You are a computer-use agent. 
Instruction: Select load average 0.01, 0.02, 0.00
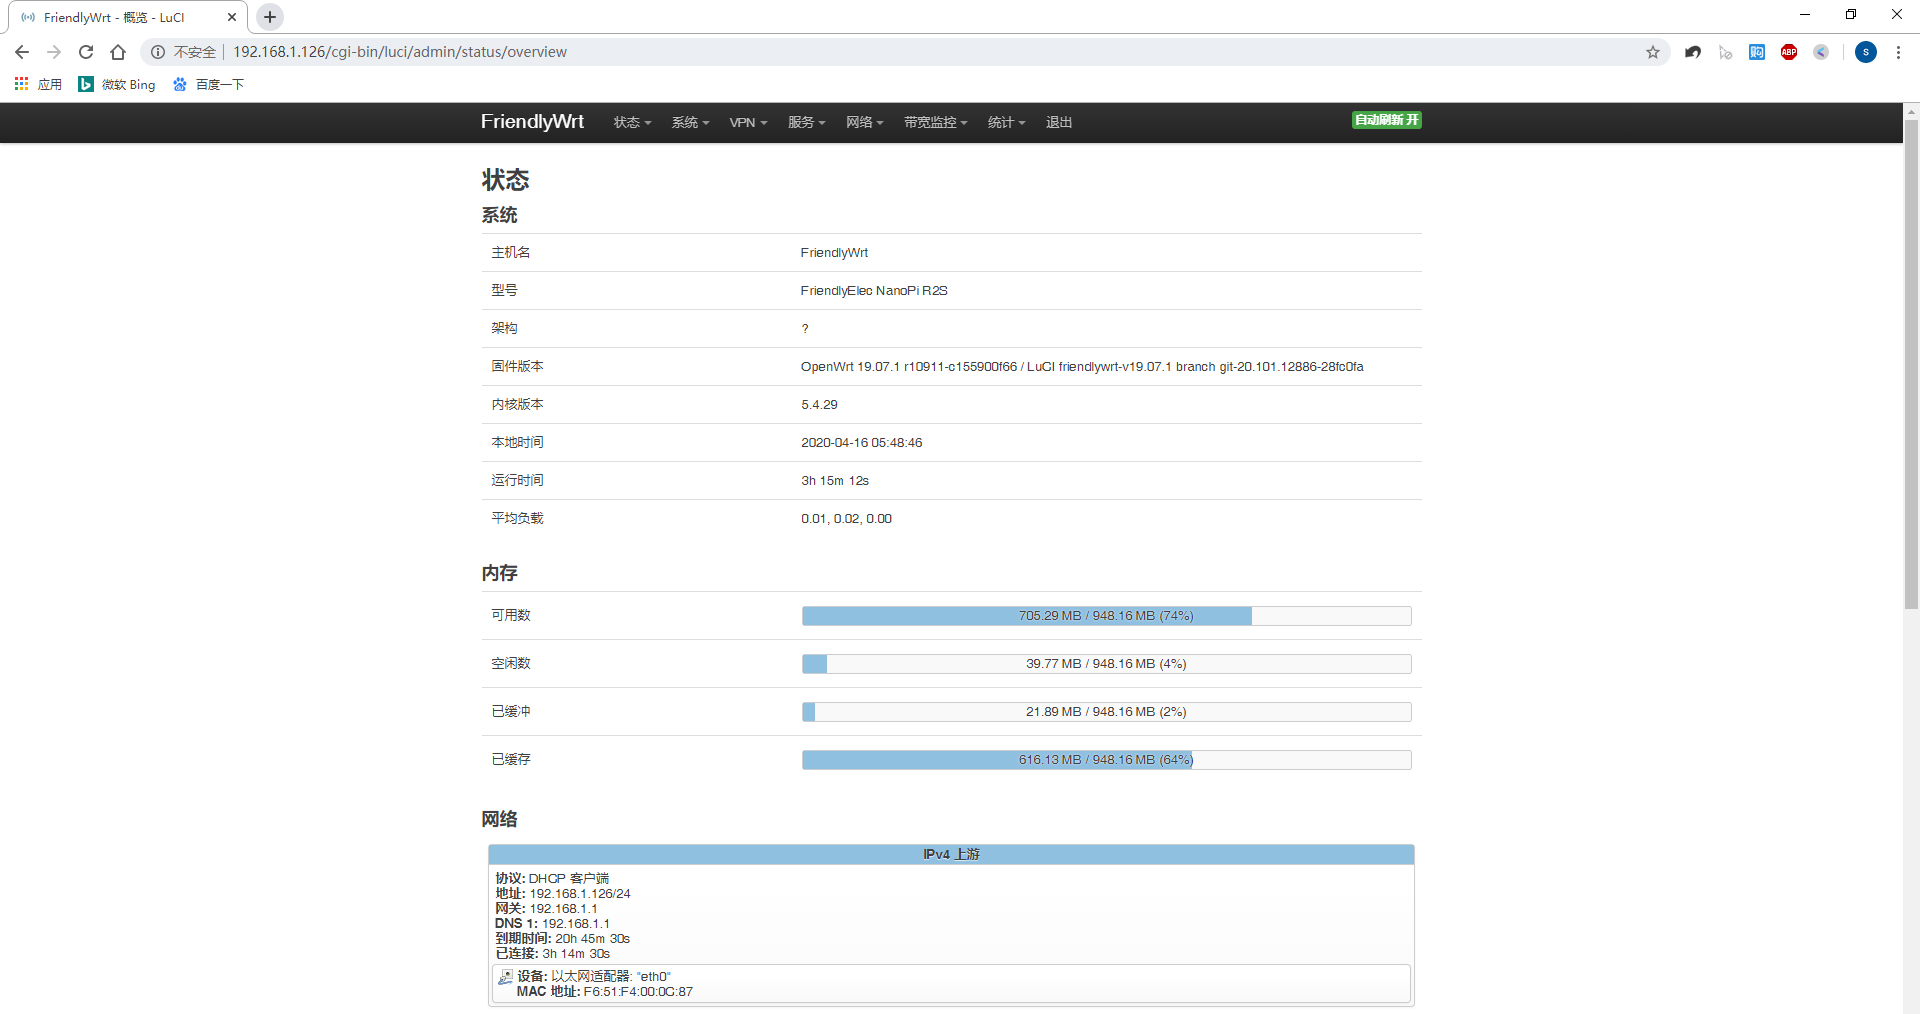(x=846, y=519)
